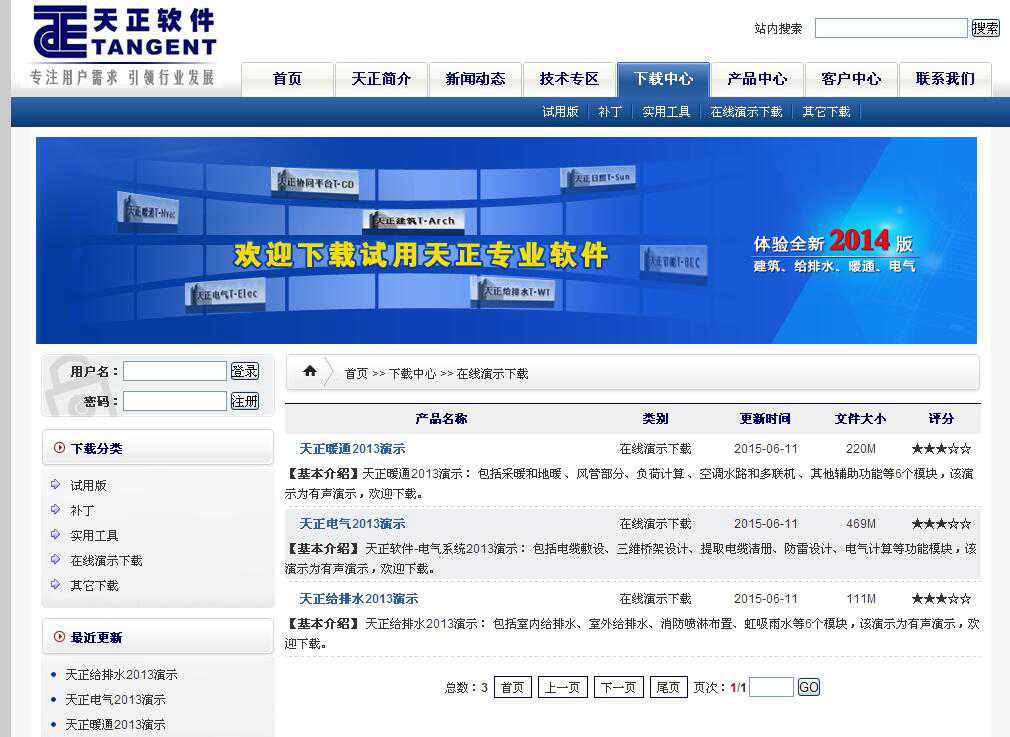Viewport: 1010px width, 737px height.
Task: Click the GO page jump button
Action: coord(808,687)
